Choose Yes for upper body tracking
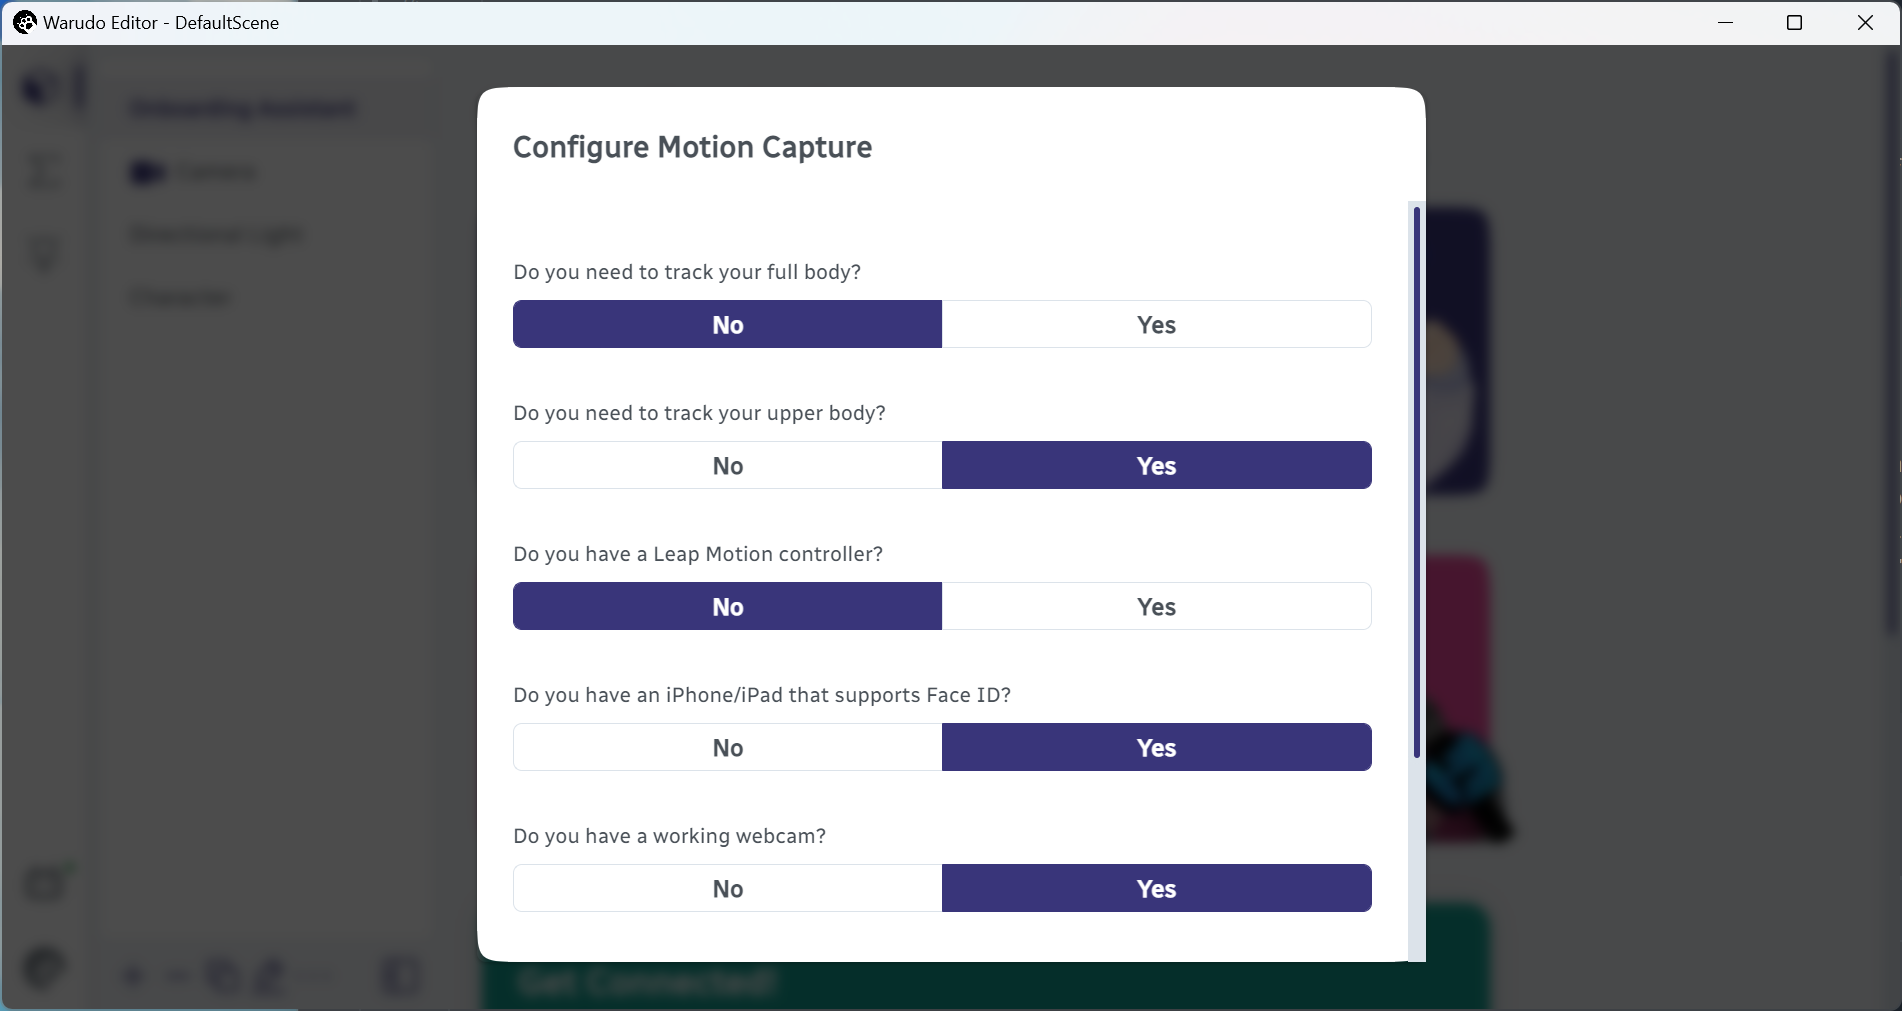The image size is (1902, 1011). (1157, 465)
